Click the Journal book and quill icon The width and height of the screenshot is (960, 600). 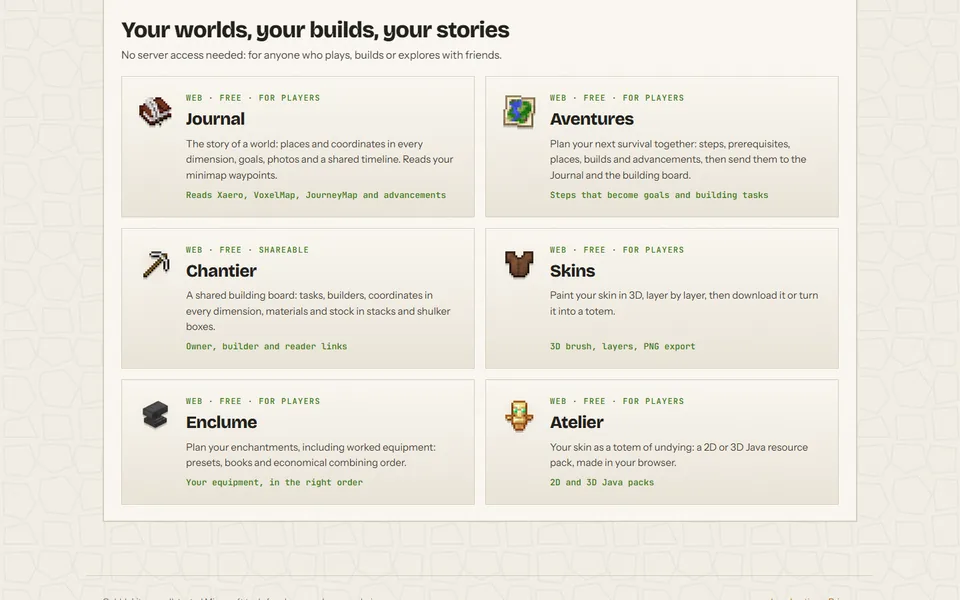[155, 111]
